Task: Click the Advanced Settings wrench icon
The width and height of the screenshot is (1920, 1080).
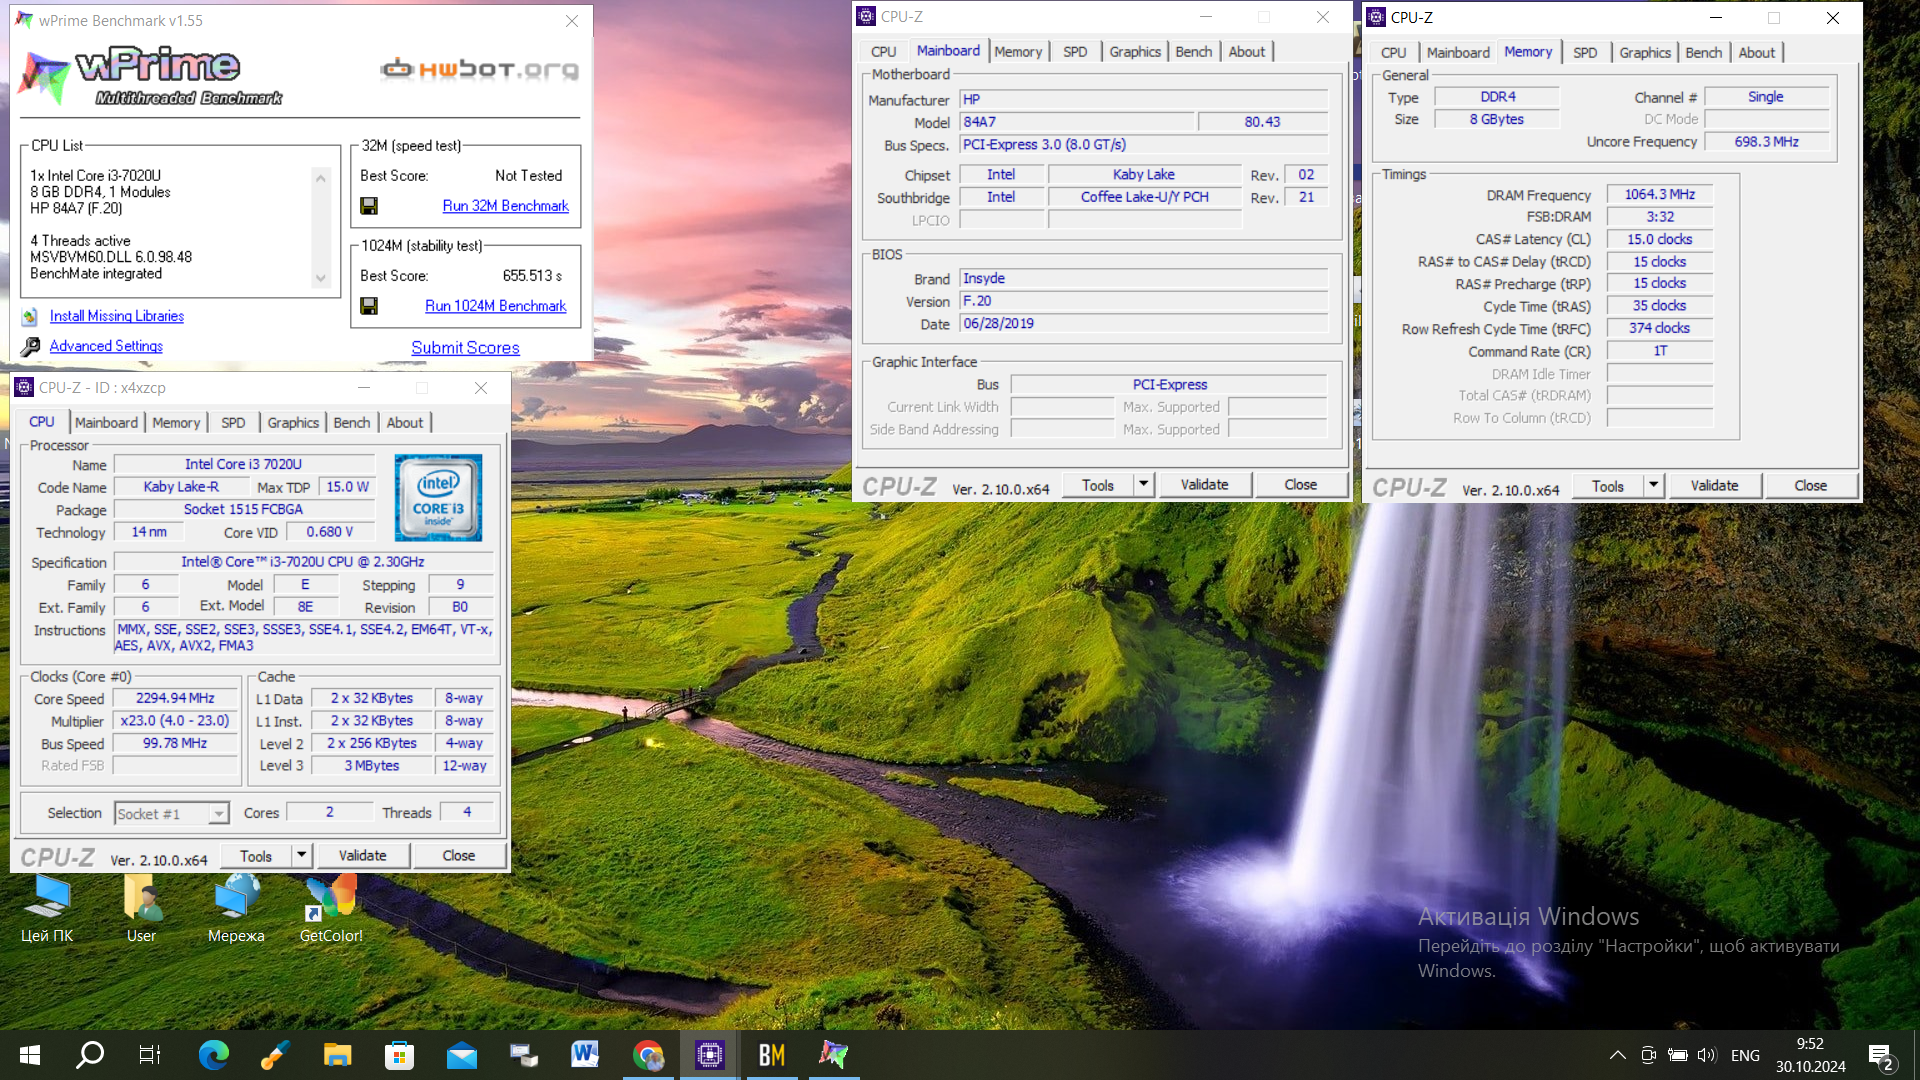Action: pyautogui.click(x=30, y=346)
